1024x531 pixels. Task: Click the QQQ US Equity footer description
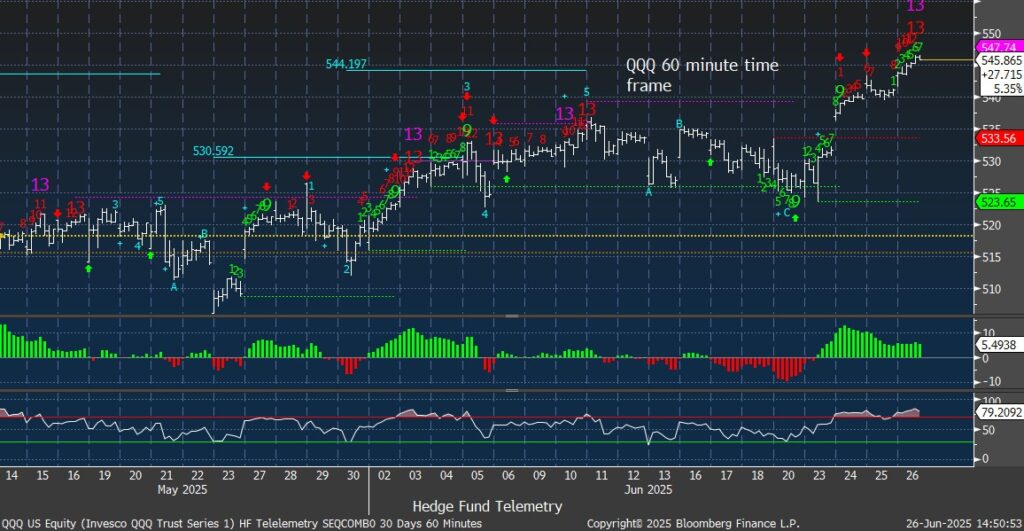click(x=242, y=523)
